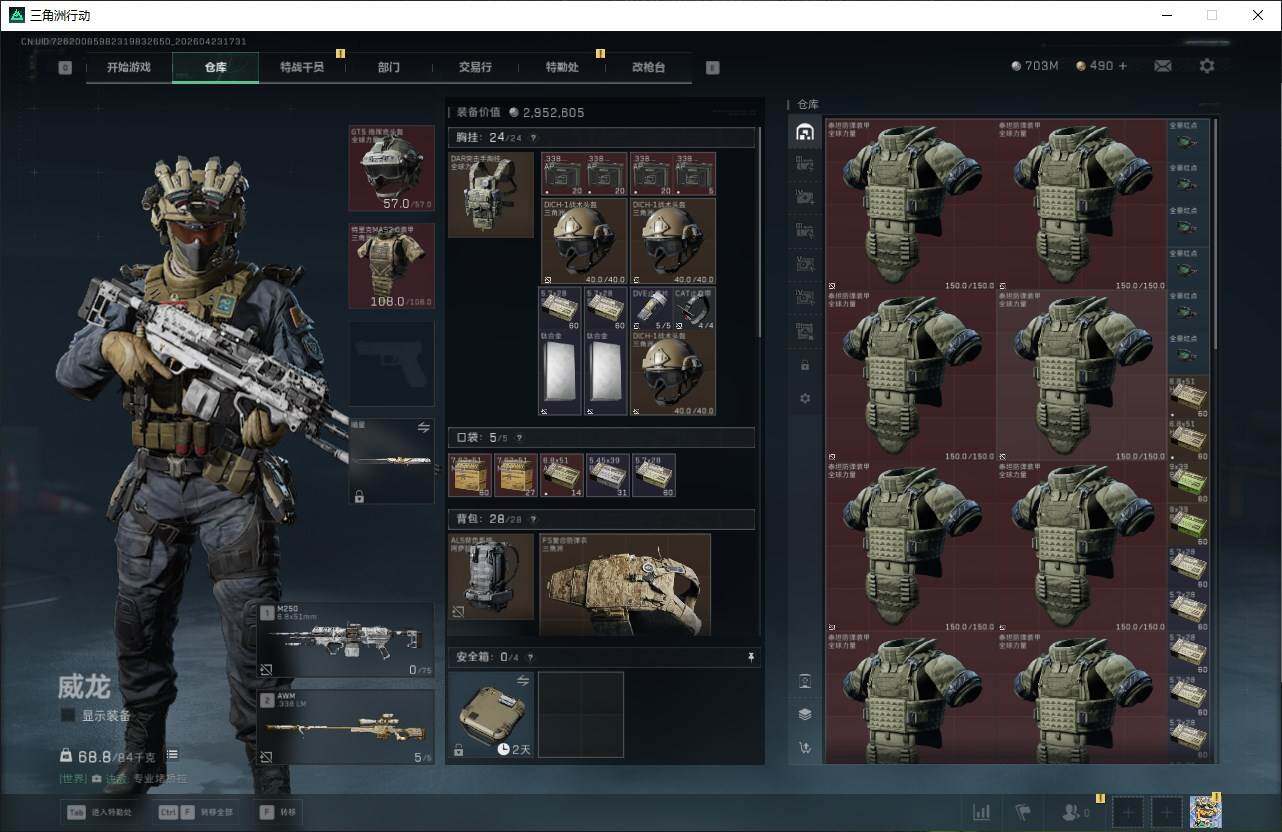Open the 交易行 tab
The height and width of the screenshot is (832, 1282).
475,67
